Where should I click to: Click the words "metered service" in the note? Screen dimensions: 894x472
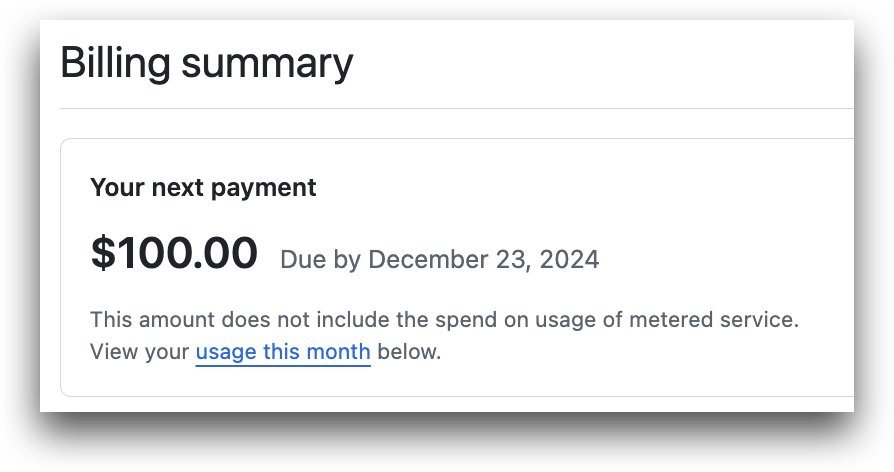coord(714,319)
